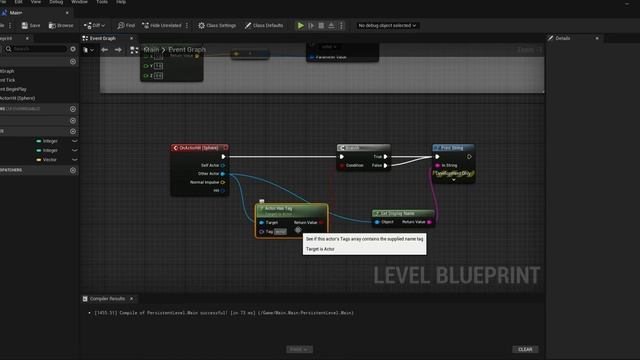
Task: Close the Event Graph tab
Action: (131, 38)
